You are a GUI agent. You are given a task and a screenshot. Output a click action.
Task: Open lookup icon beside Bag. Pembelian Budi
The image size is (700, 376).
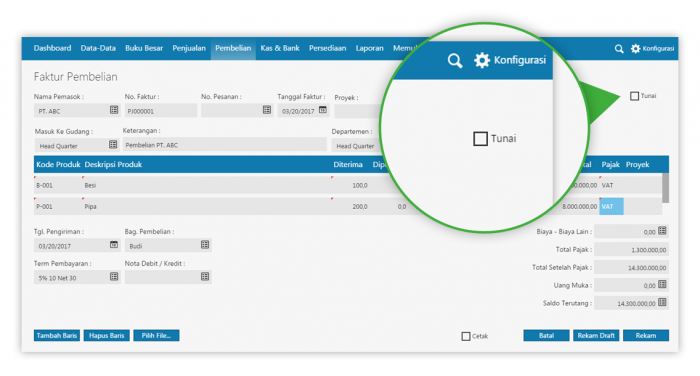[205, 245]
